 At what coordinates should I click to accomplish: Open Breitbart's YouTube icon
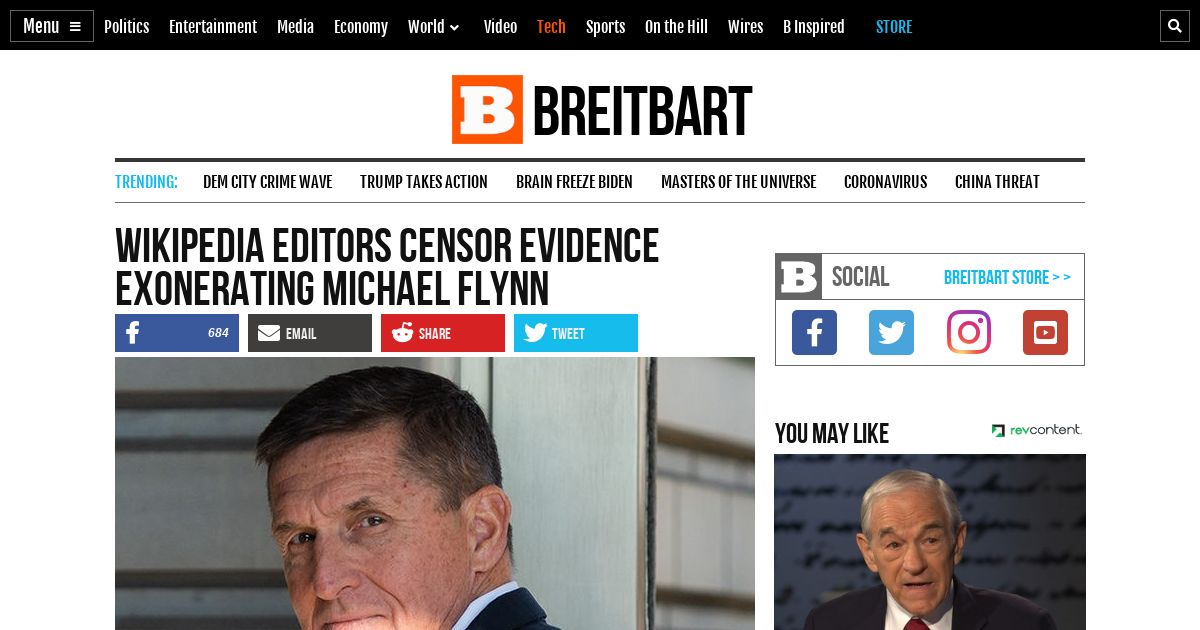pos(1045,332)
